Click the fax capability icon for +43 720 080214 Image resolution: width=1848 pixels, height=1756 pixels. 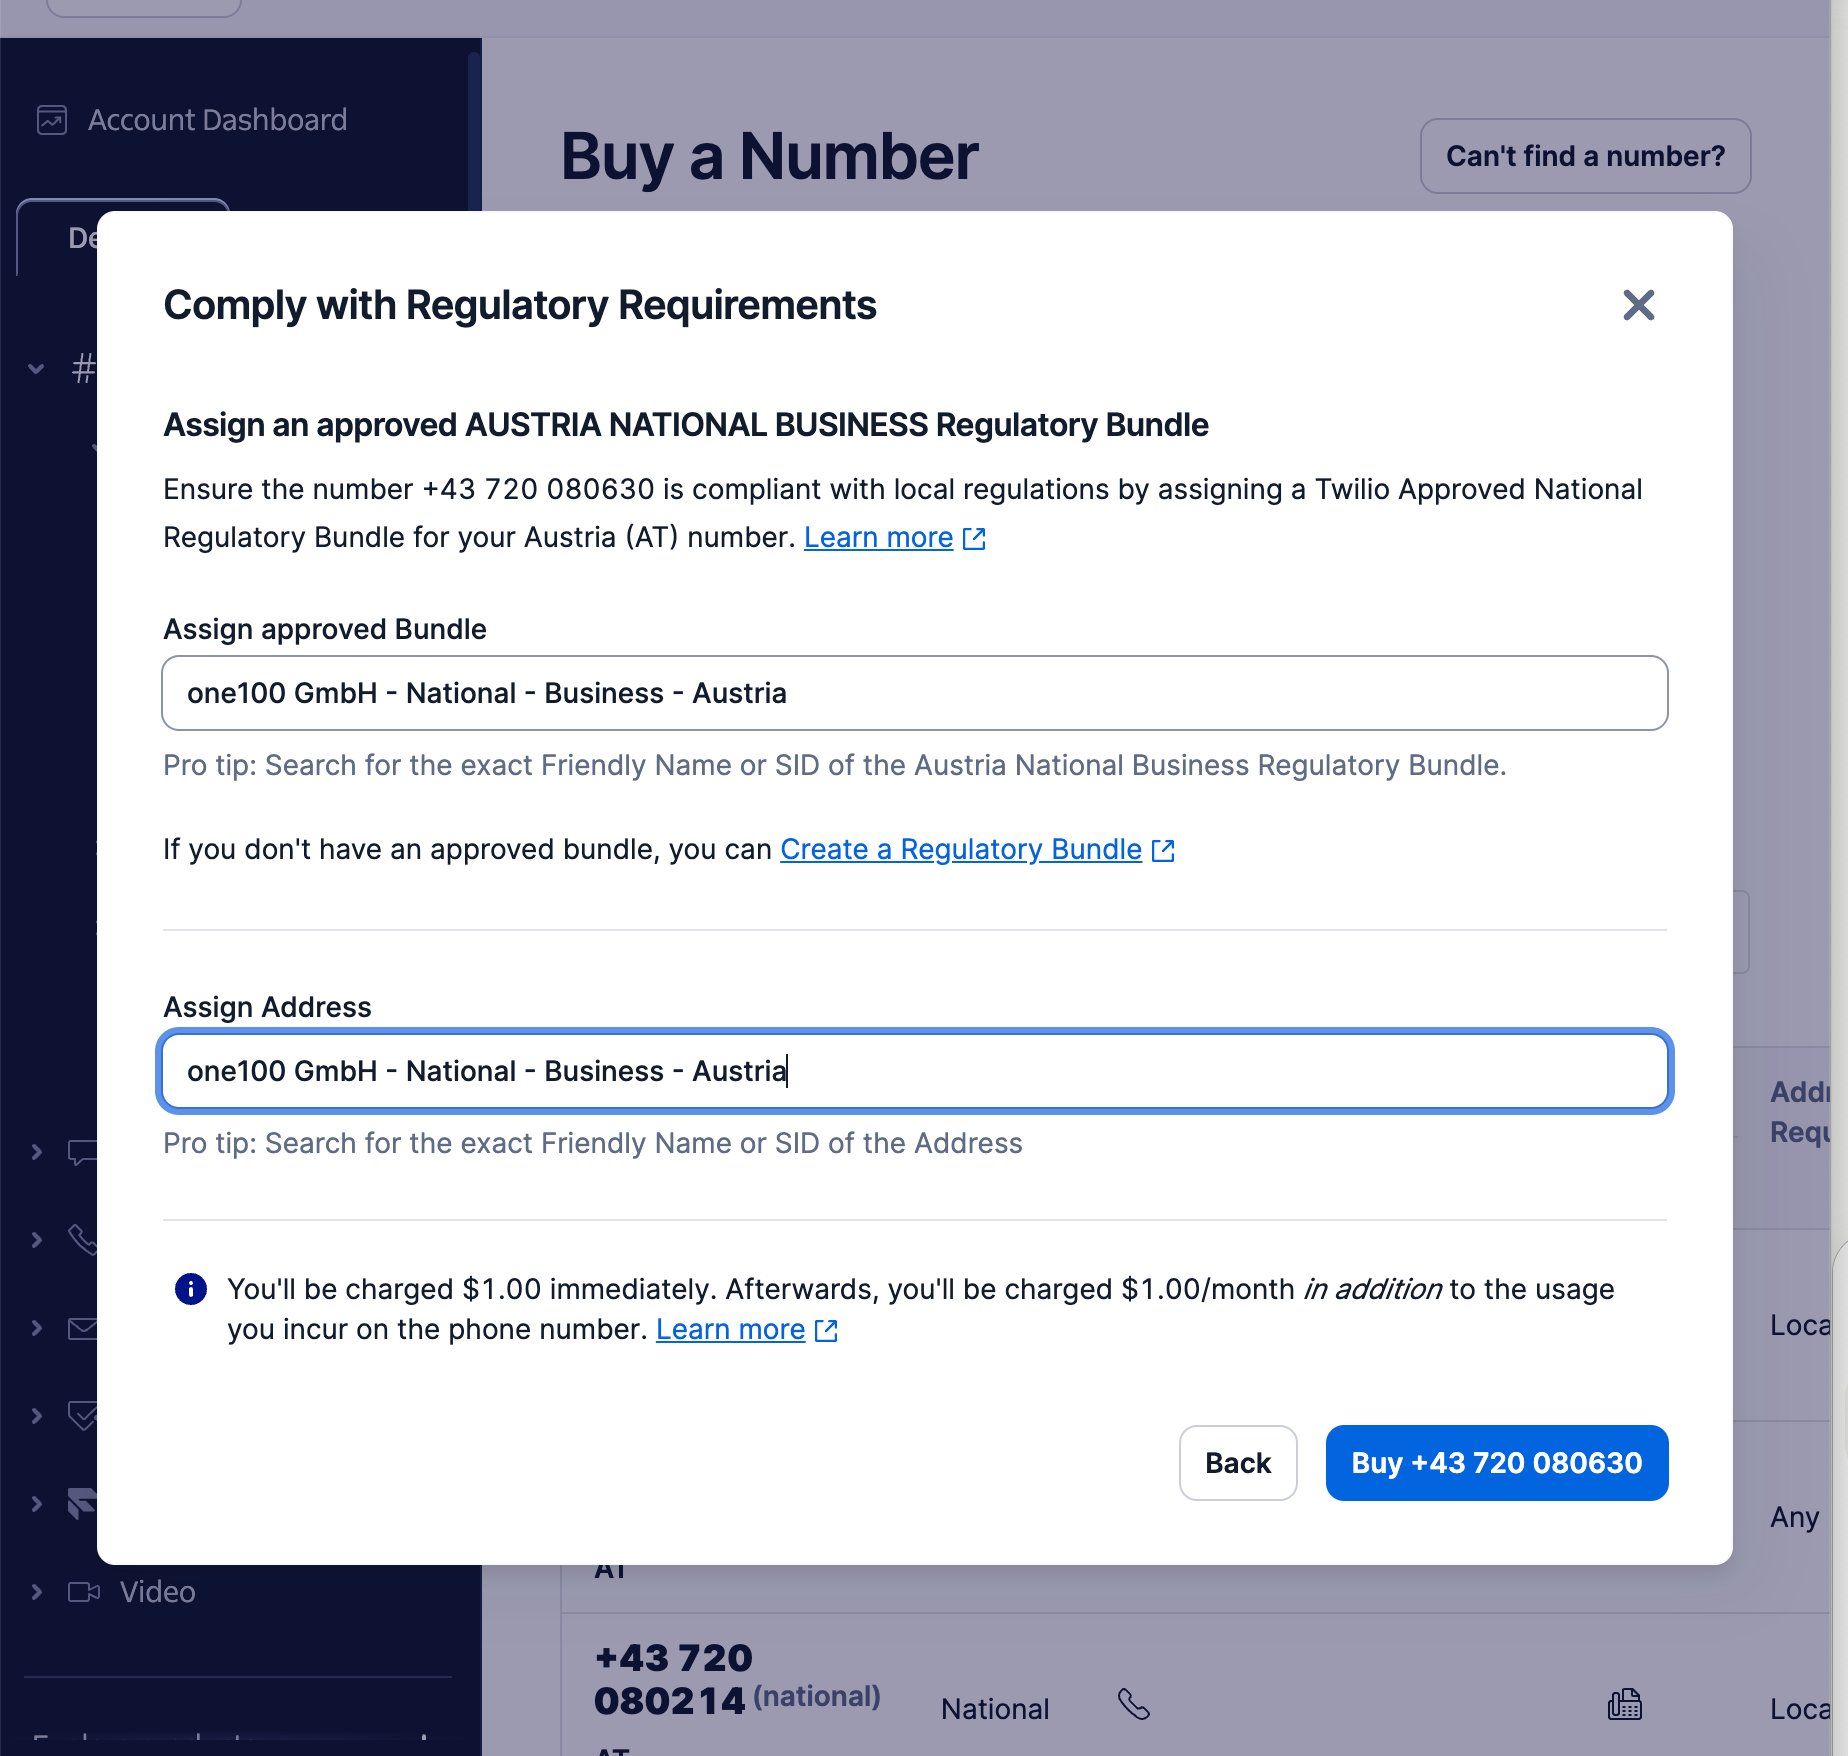[x=1625, y=1705]
